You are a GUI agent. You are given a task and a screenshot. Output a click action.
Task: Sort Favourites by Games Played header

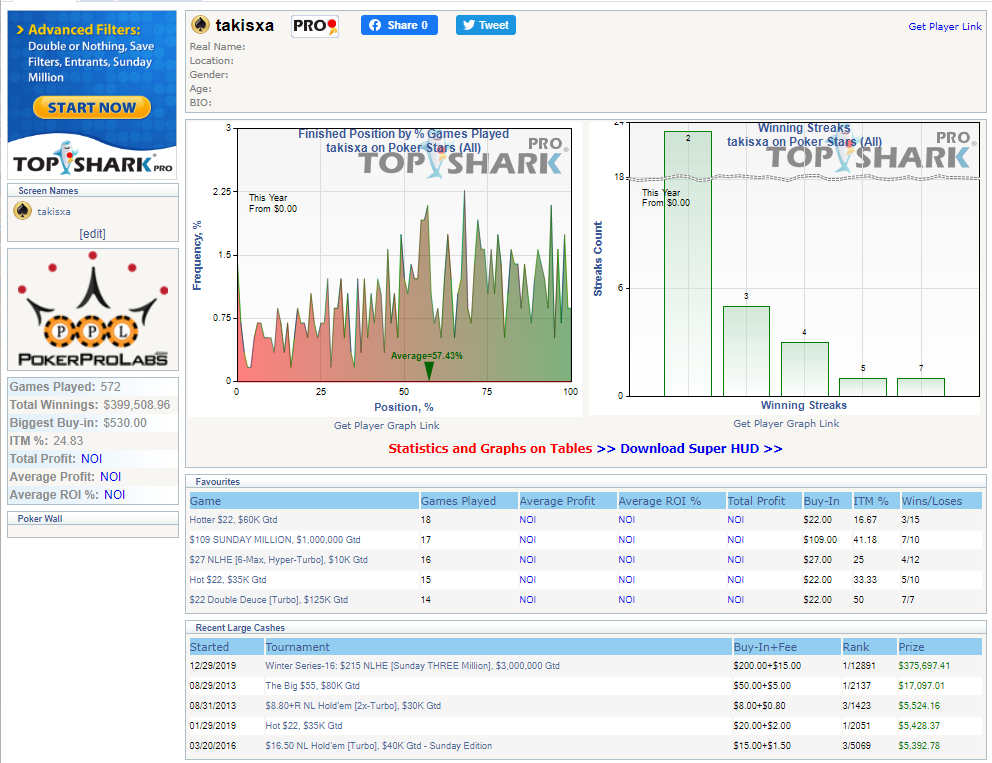click(468, 501)
